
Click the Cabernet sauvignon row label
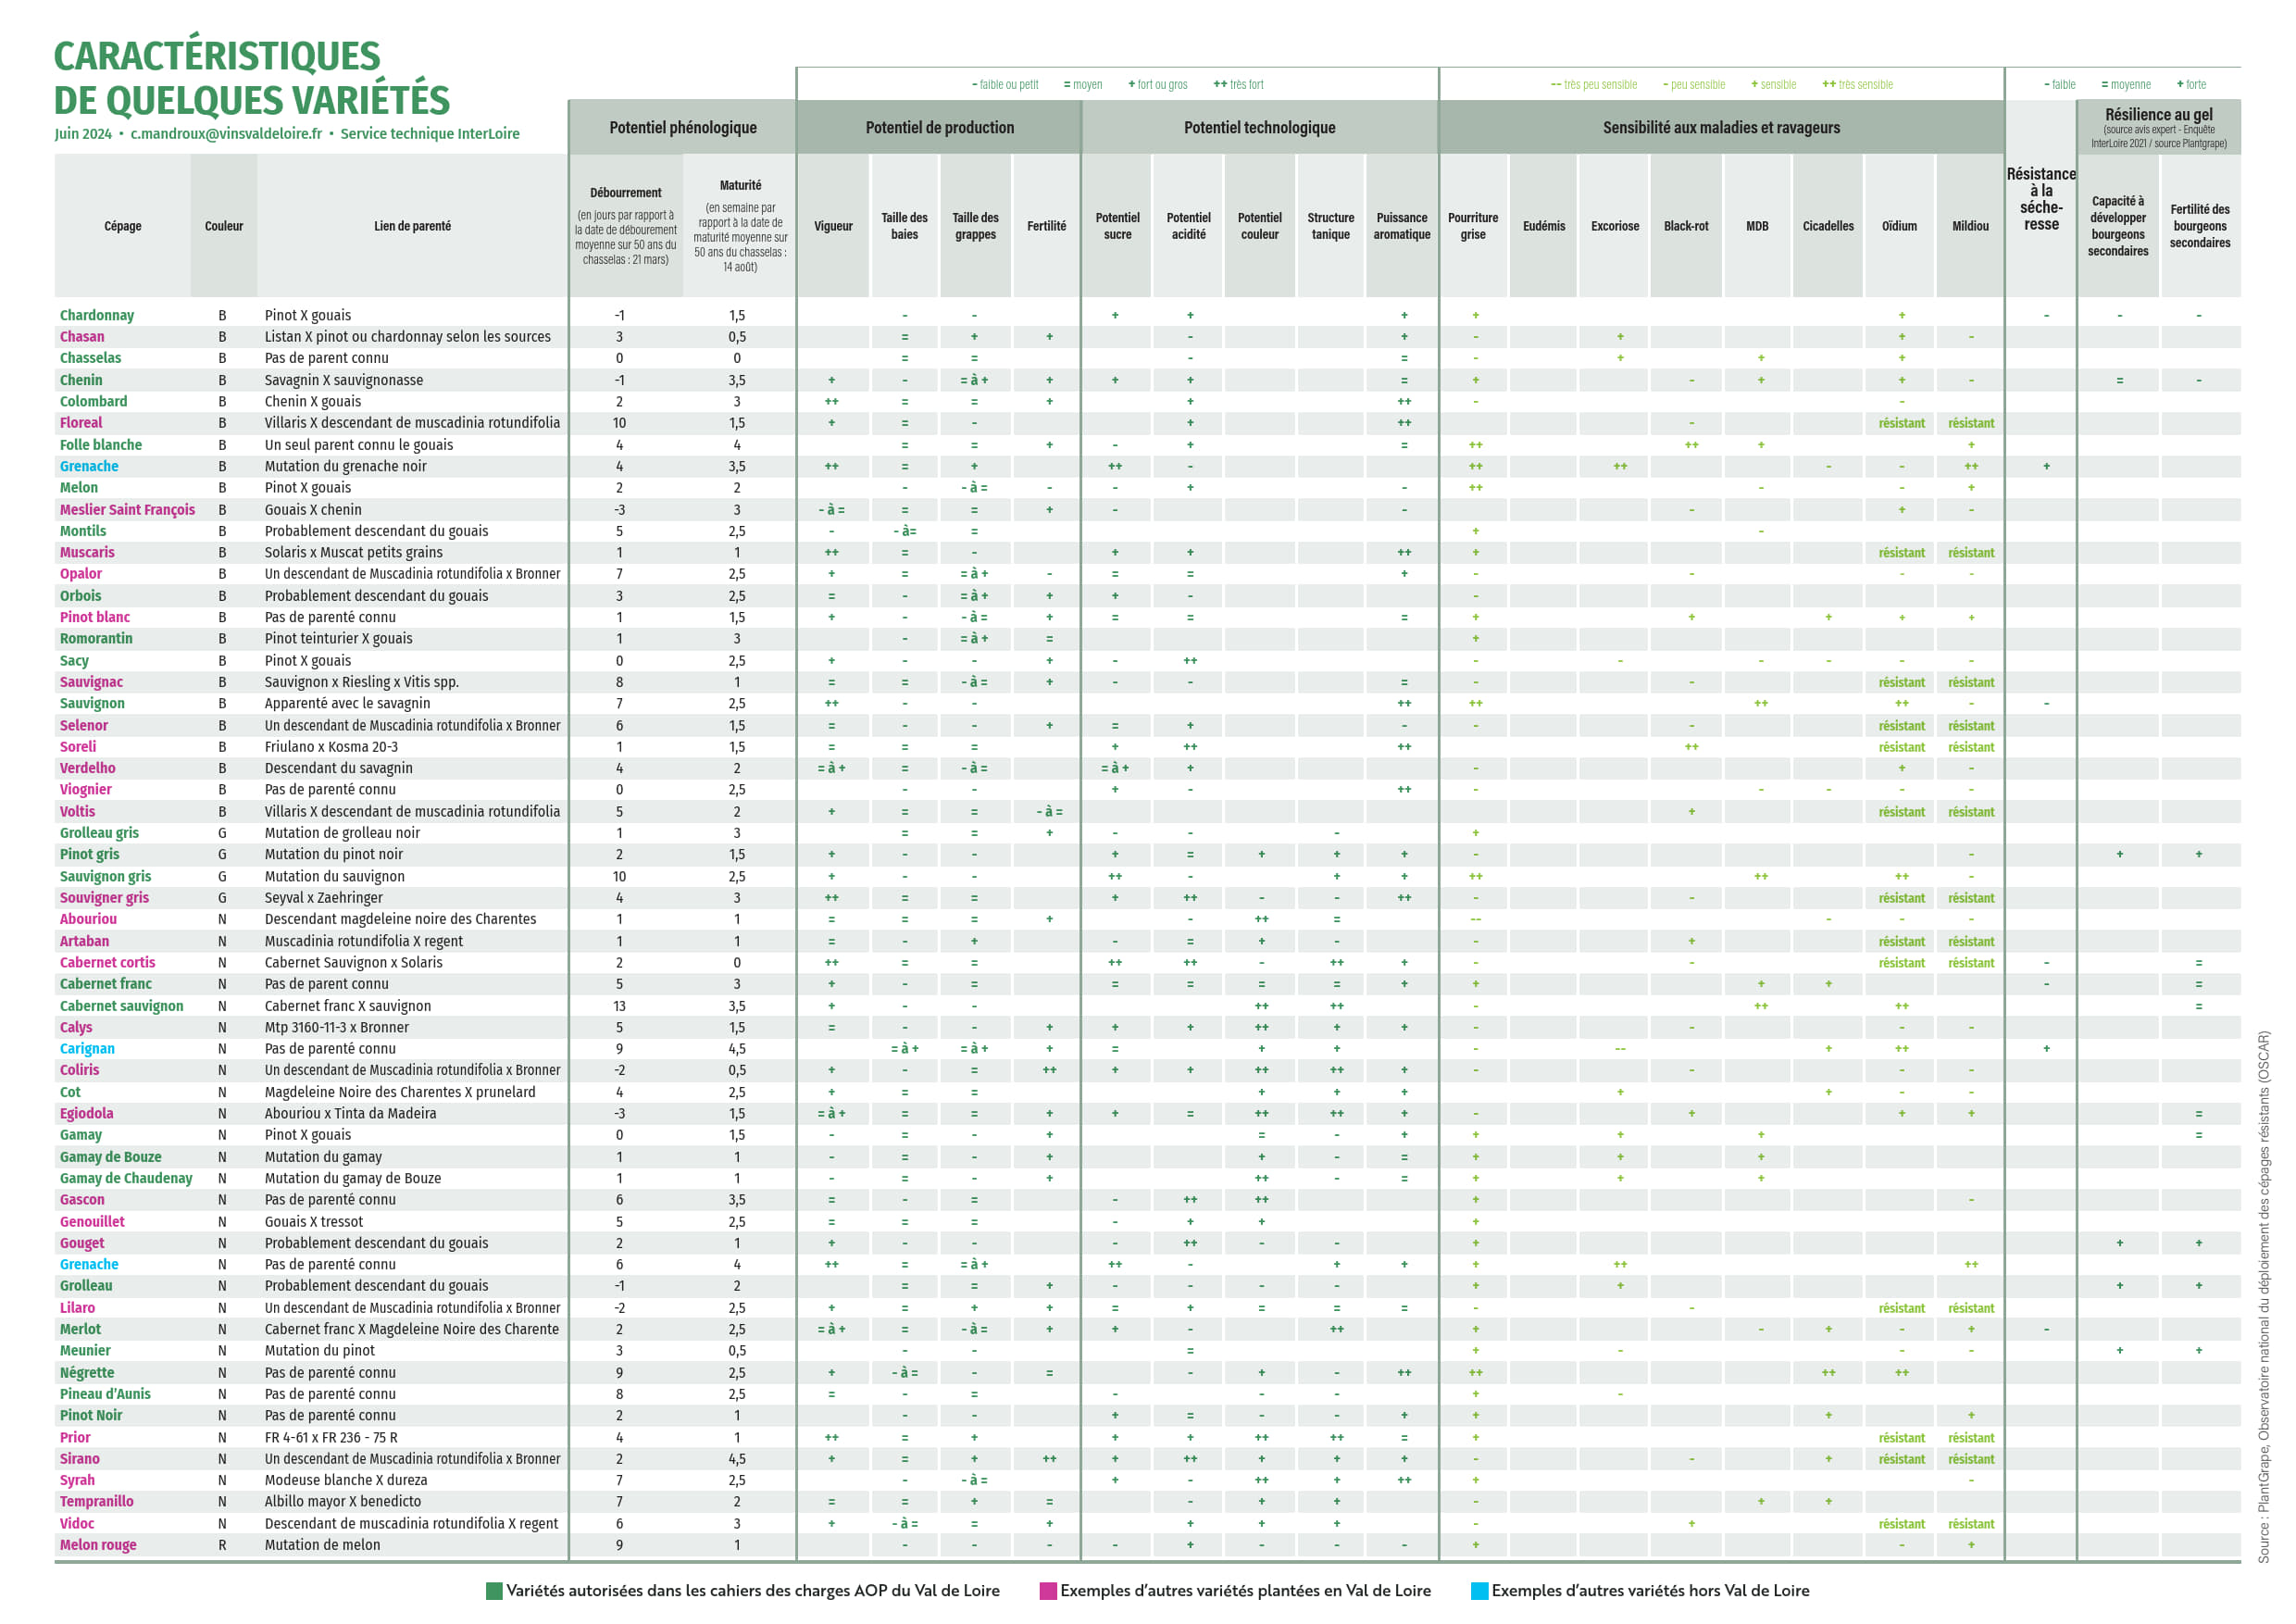tap(122, 1006)
